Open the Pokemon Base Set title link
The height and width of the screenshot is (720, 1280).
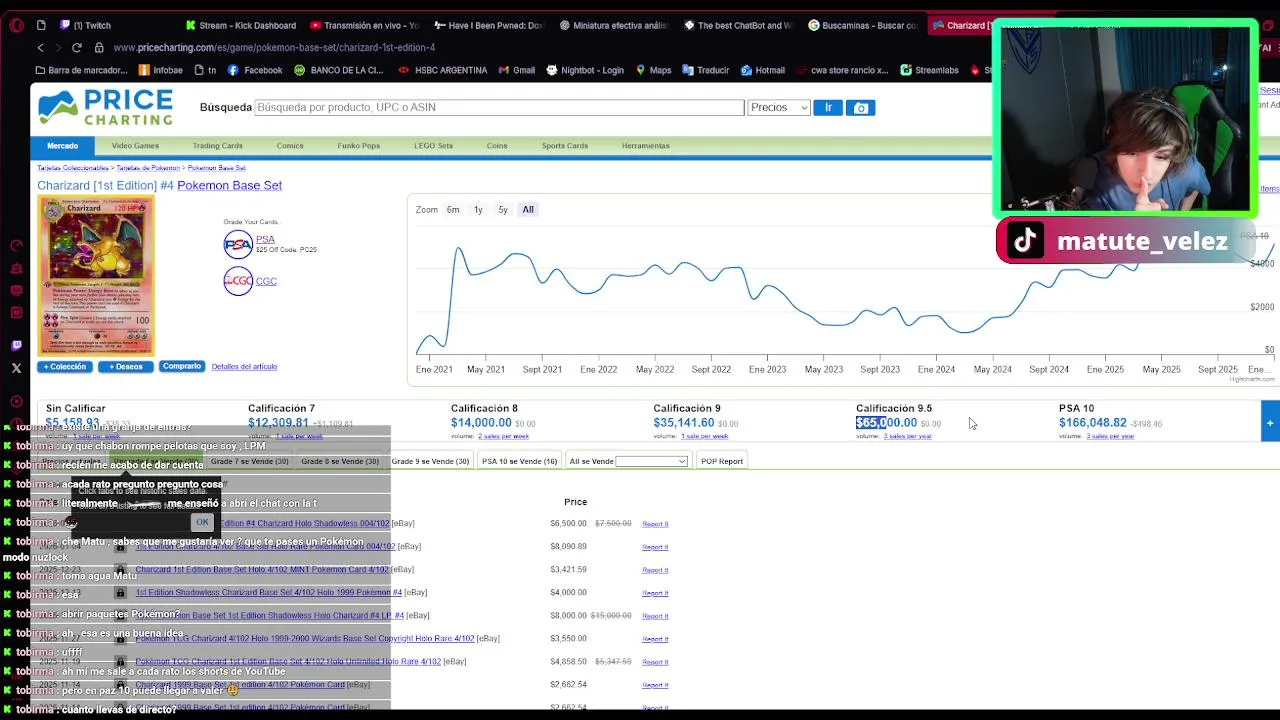[229, 185]
